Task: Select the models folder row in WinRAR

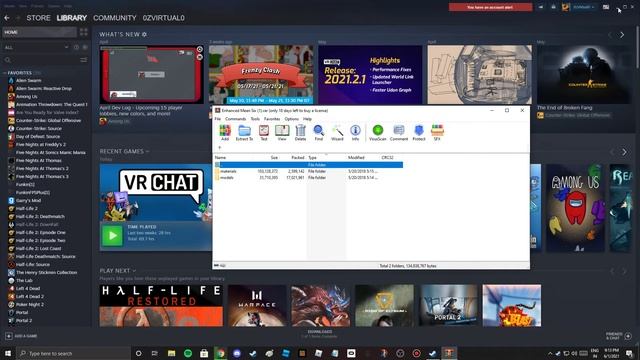Action: pyautogui.click(x=309, y=178)
